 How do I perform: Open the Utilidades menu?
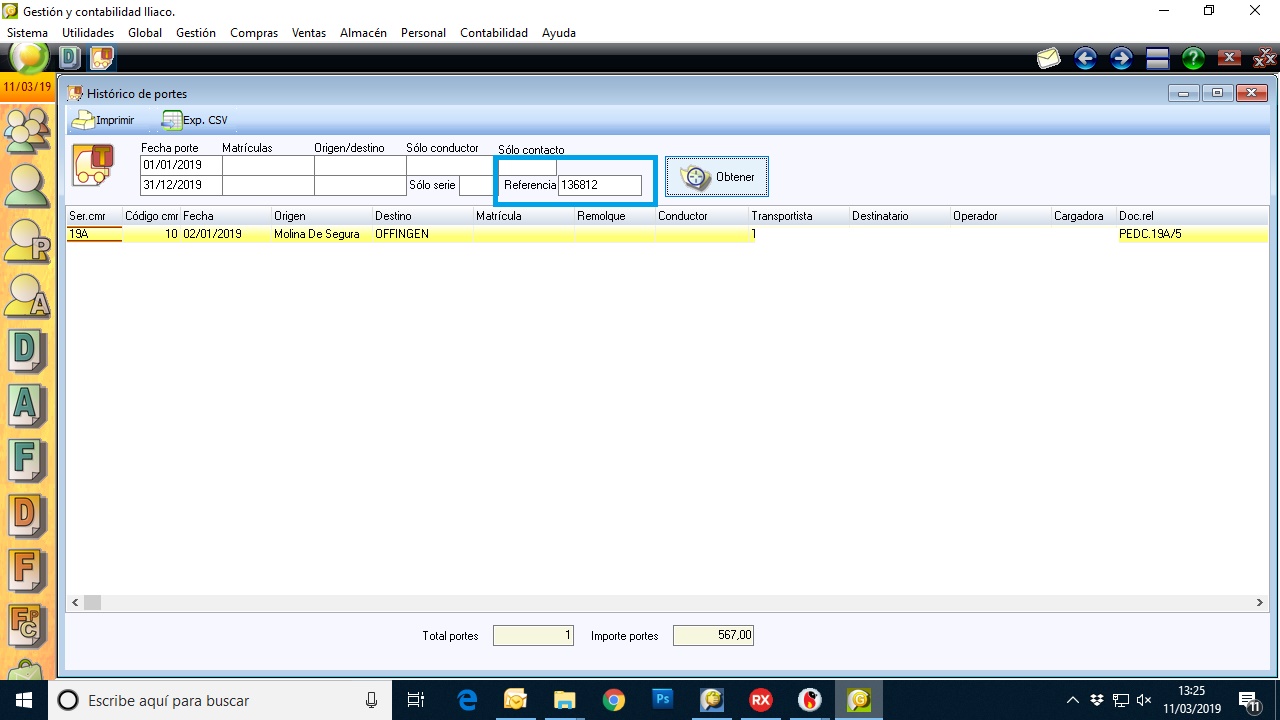pos(88,33)
